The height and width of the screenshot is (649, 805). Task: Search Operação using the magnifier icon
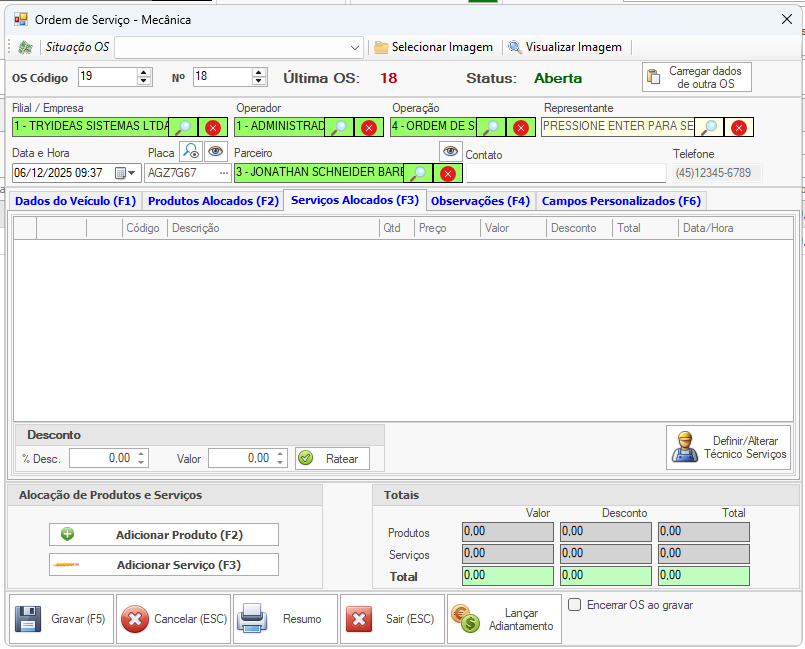coord(490,127)
